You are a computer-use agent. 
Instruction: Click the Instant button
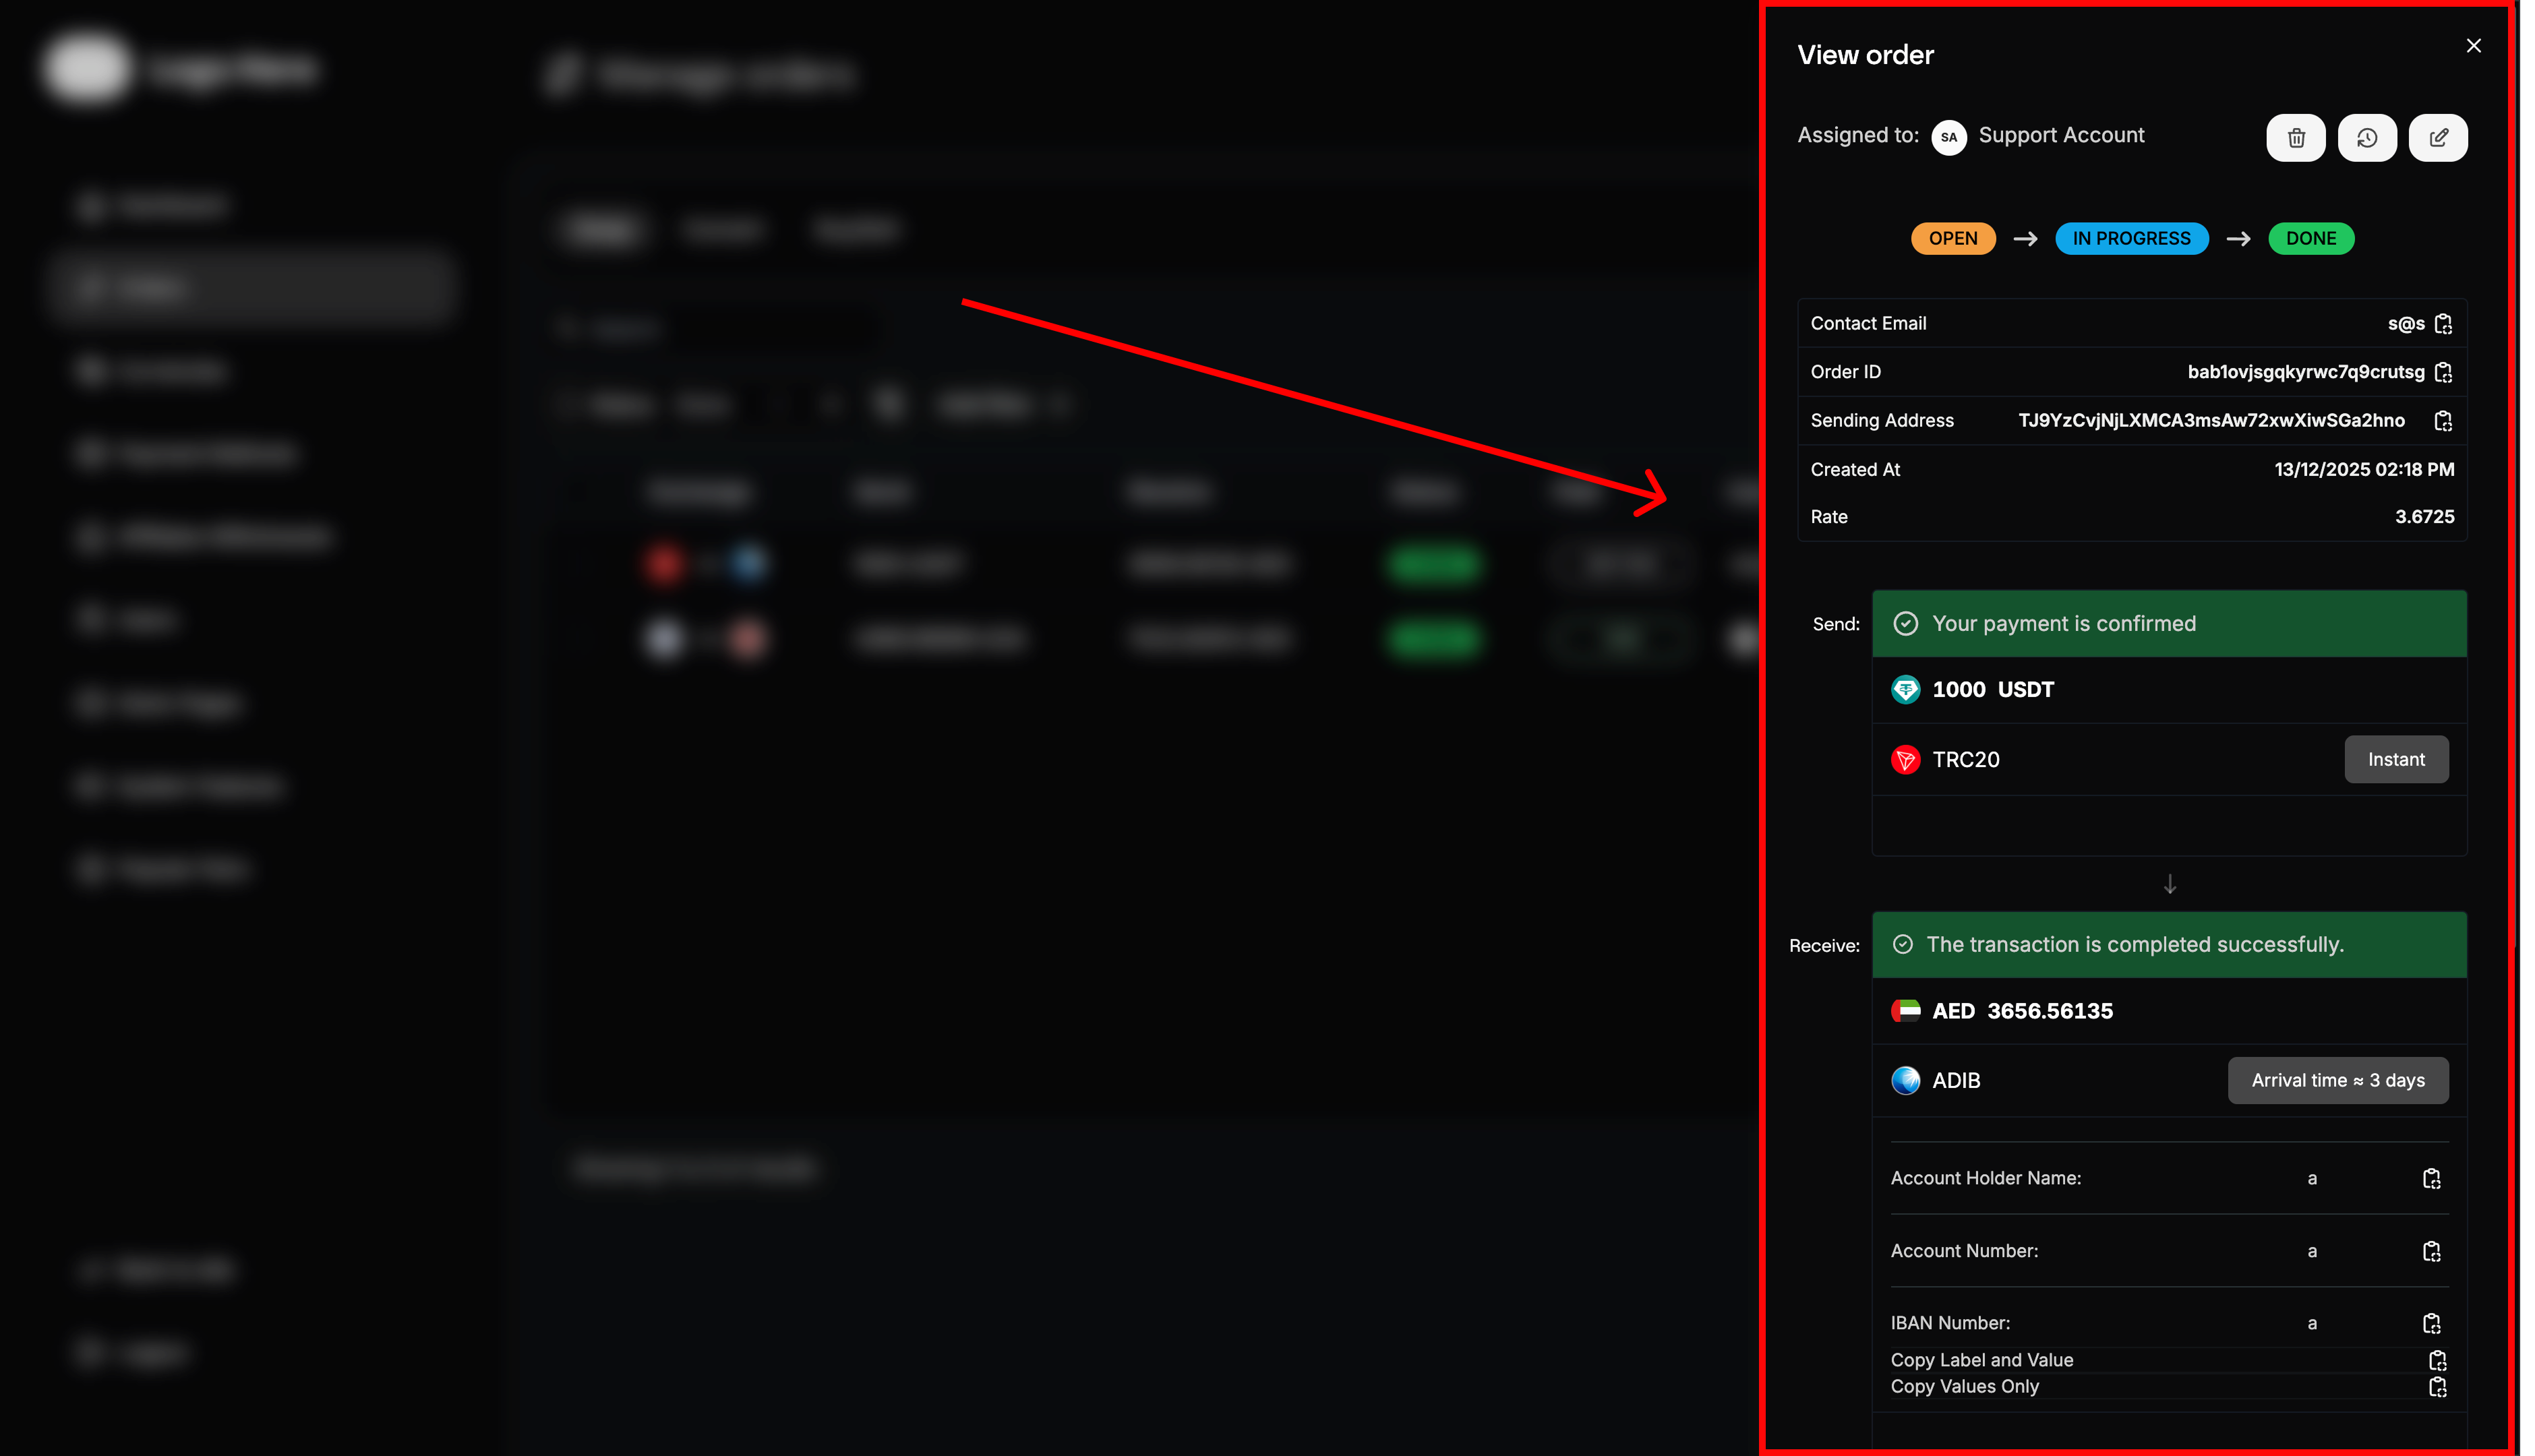(x=2396, y=759)
